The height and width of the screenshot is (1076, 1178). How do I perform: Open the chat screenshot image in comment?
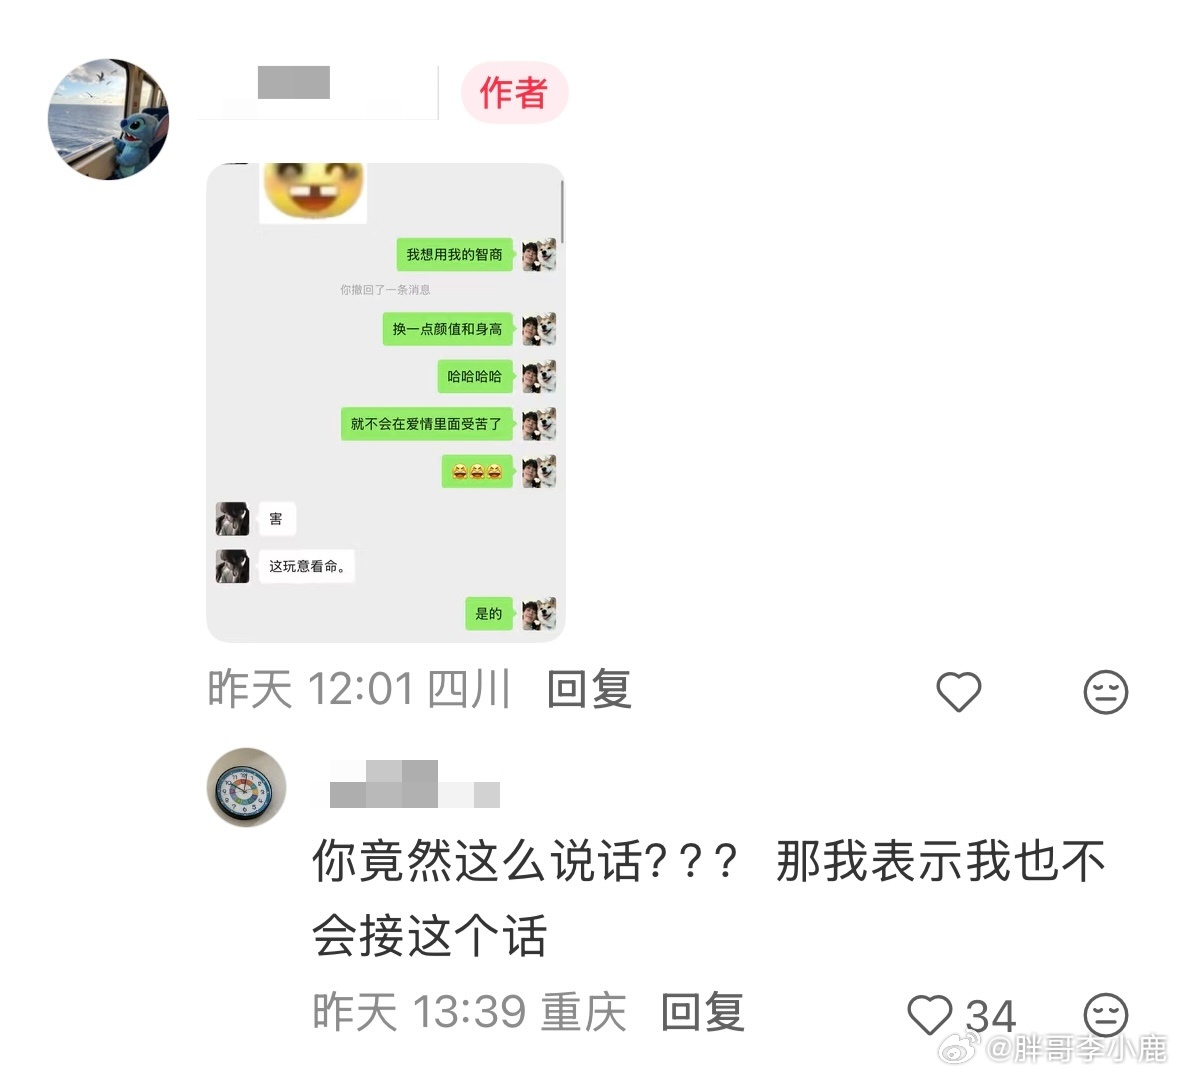click(x=385, y=403)
